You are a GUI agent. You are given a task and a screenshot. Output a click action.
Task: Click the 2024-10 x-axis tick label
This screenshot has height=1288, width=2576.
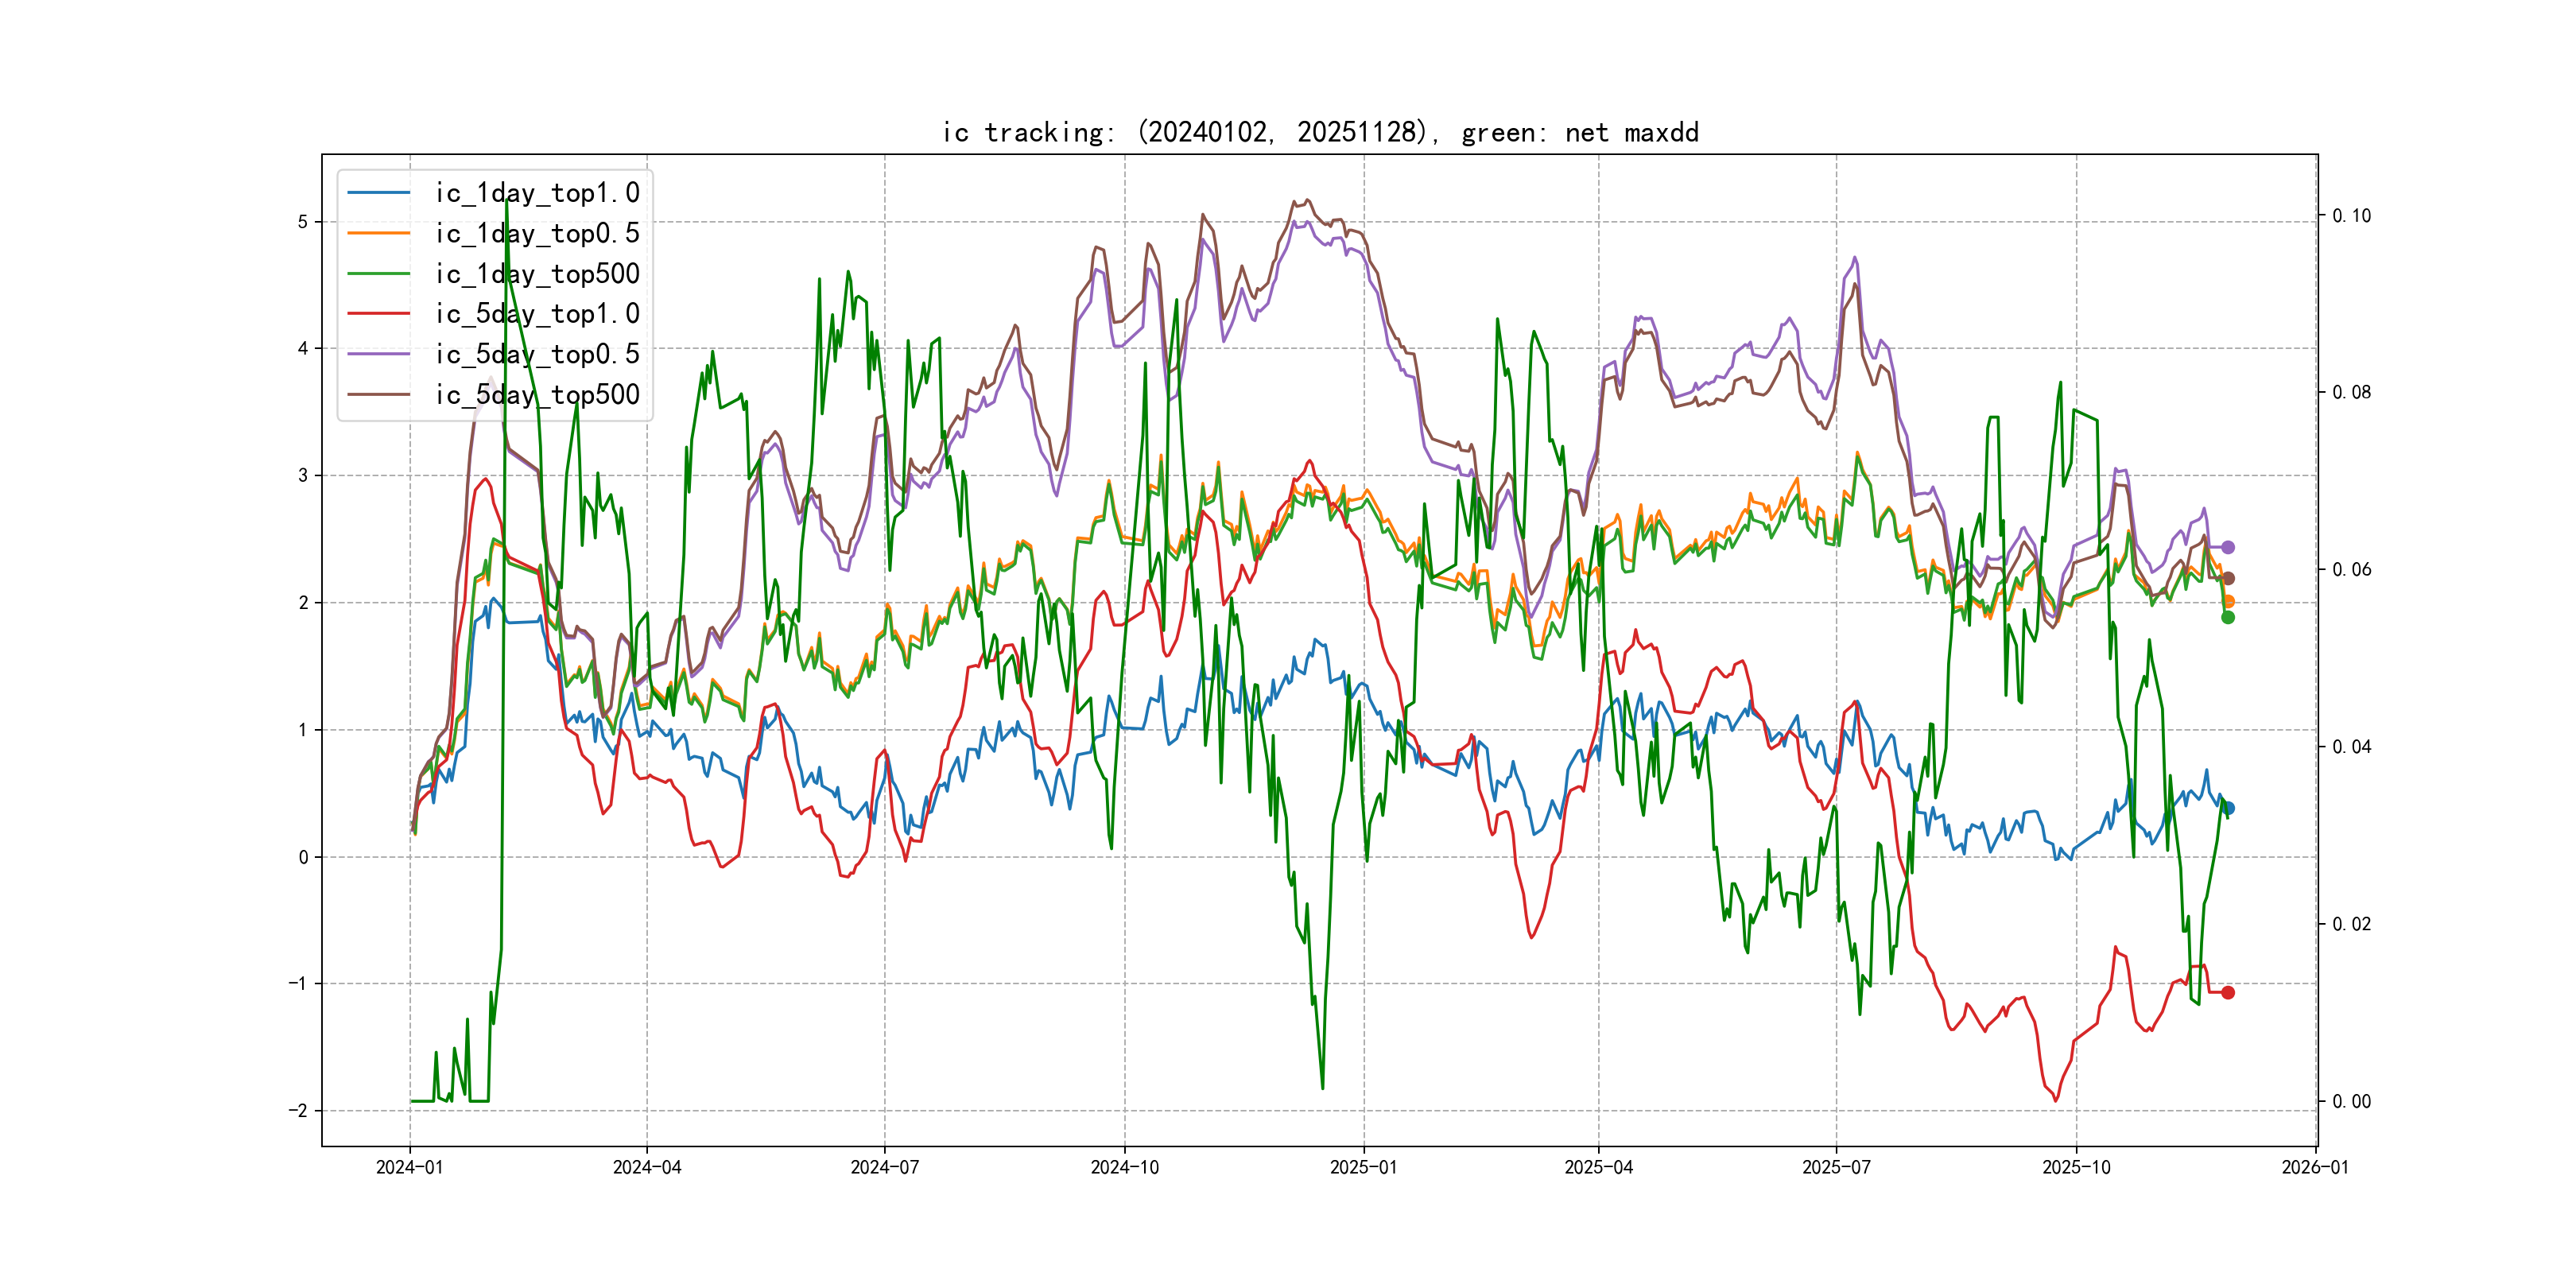click(x=1124, y=1167)
